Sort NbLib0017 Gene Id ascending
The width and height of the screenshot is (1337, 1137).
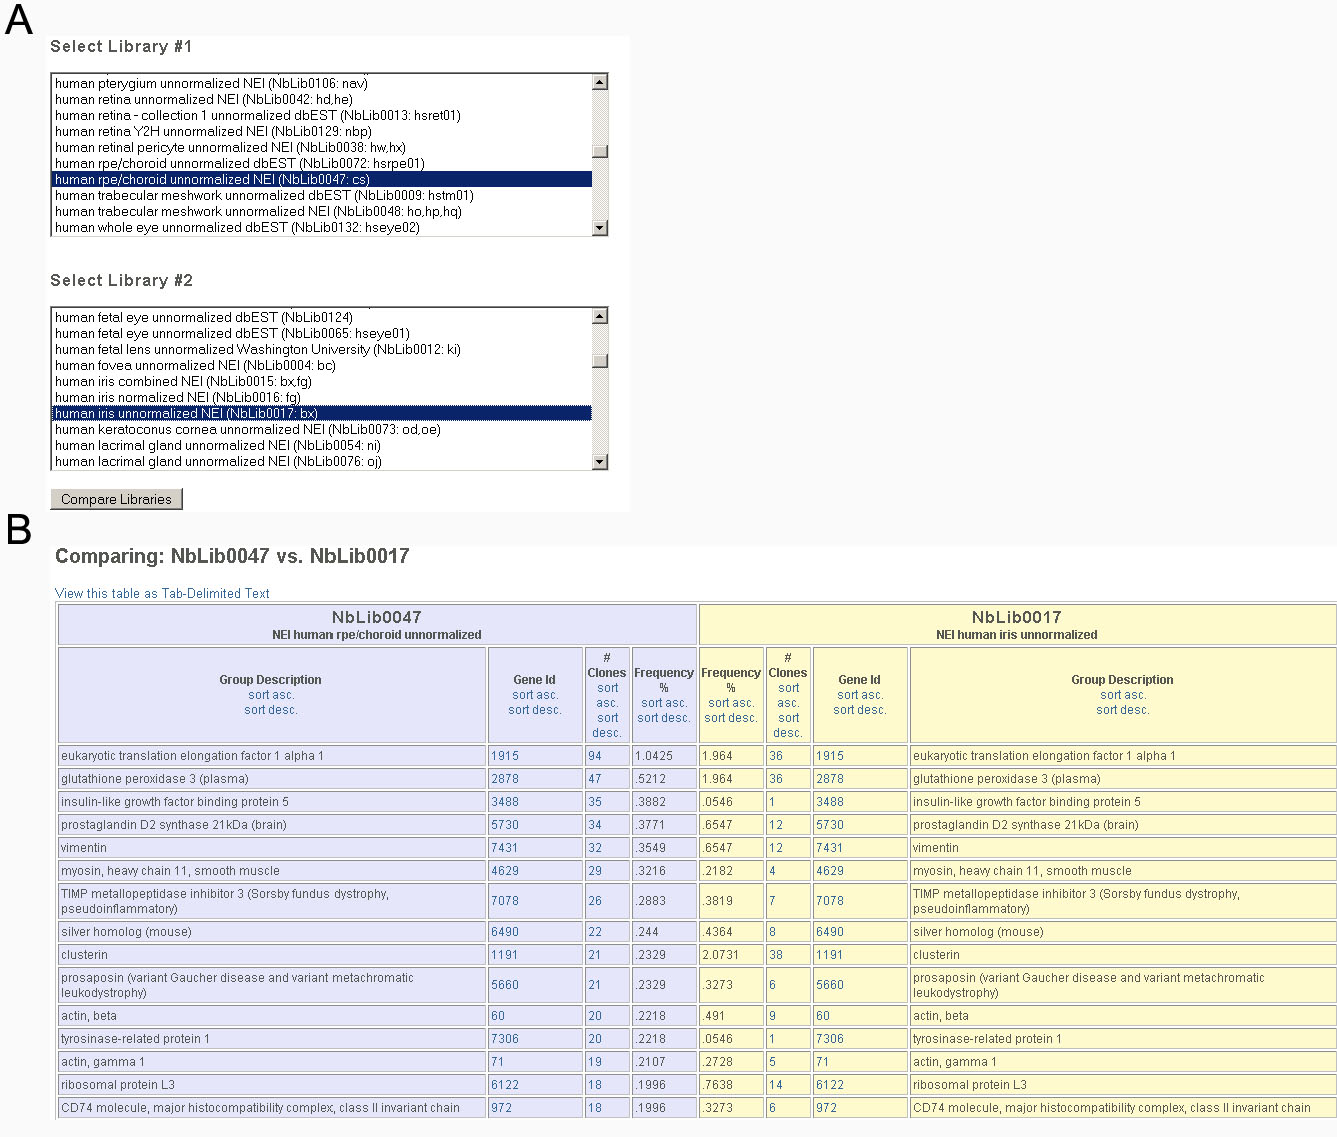[859, 695]
